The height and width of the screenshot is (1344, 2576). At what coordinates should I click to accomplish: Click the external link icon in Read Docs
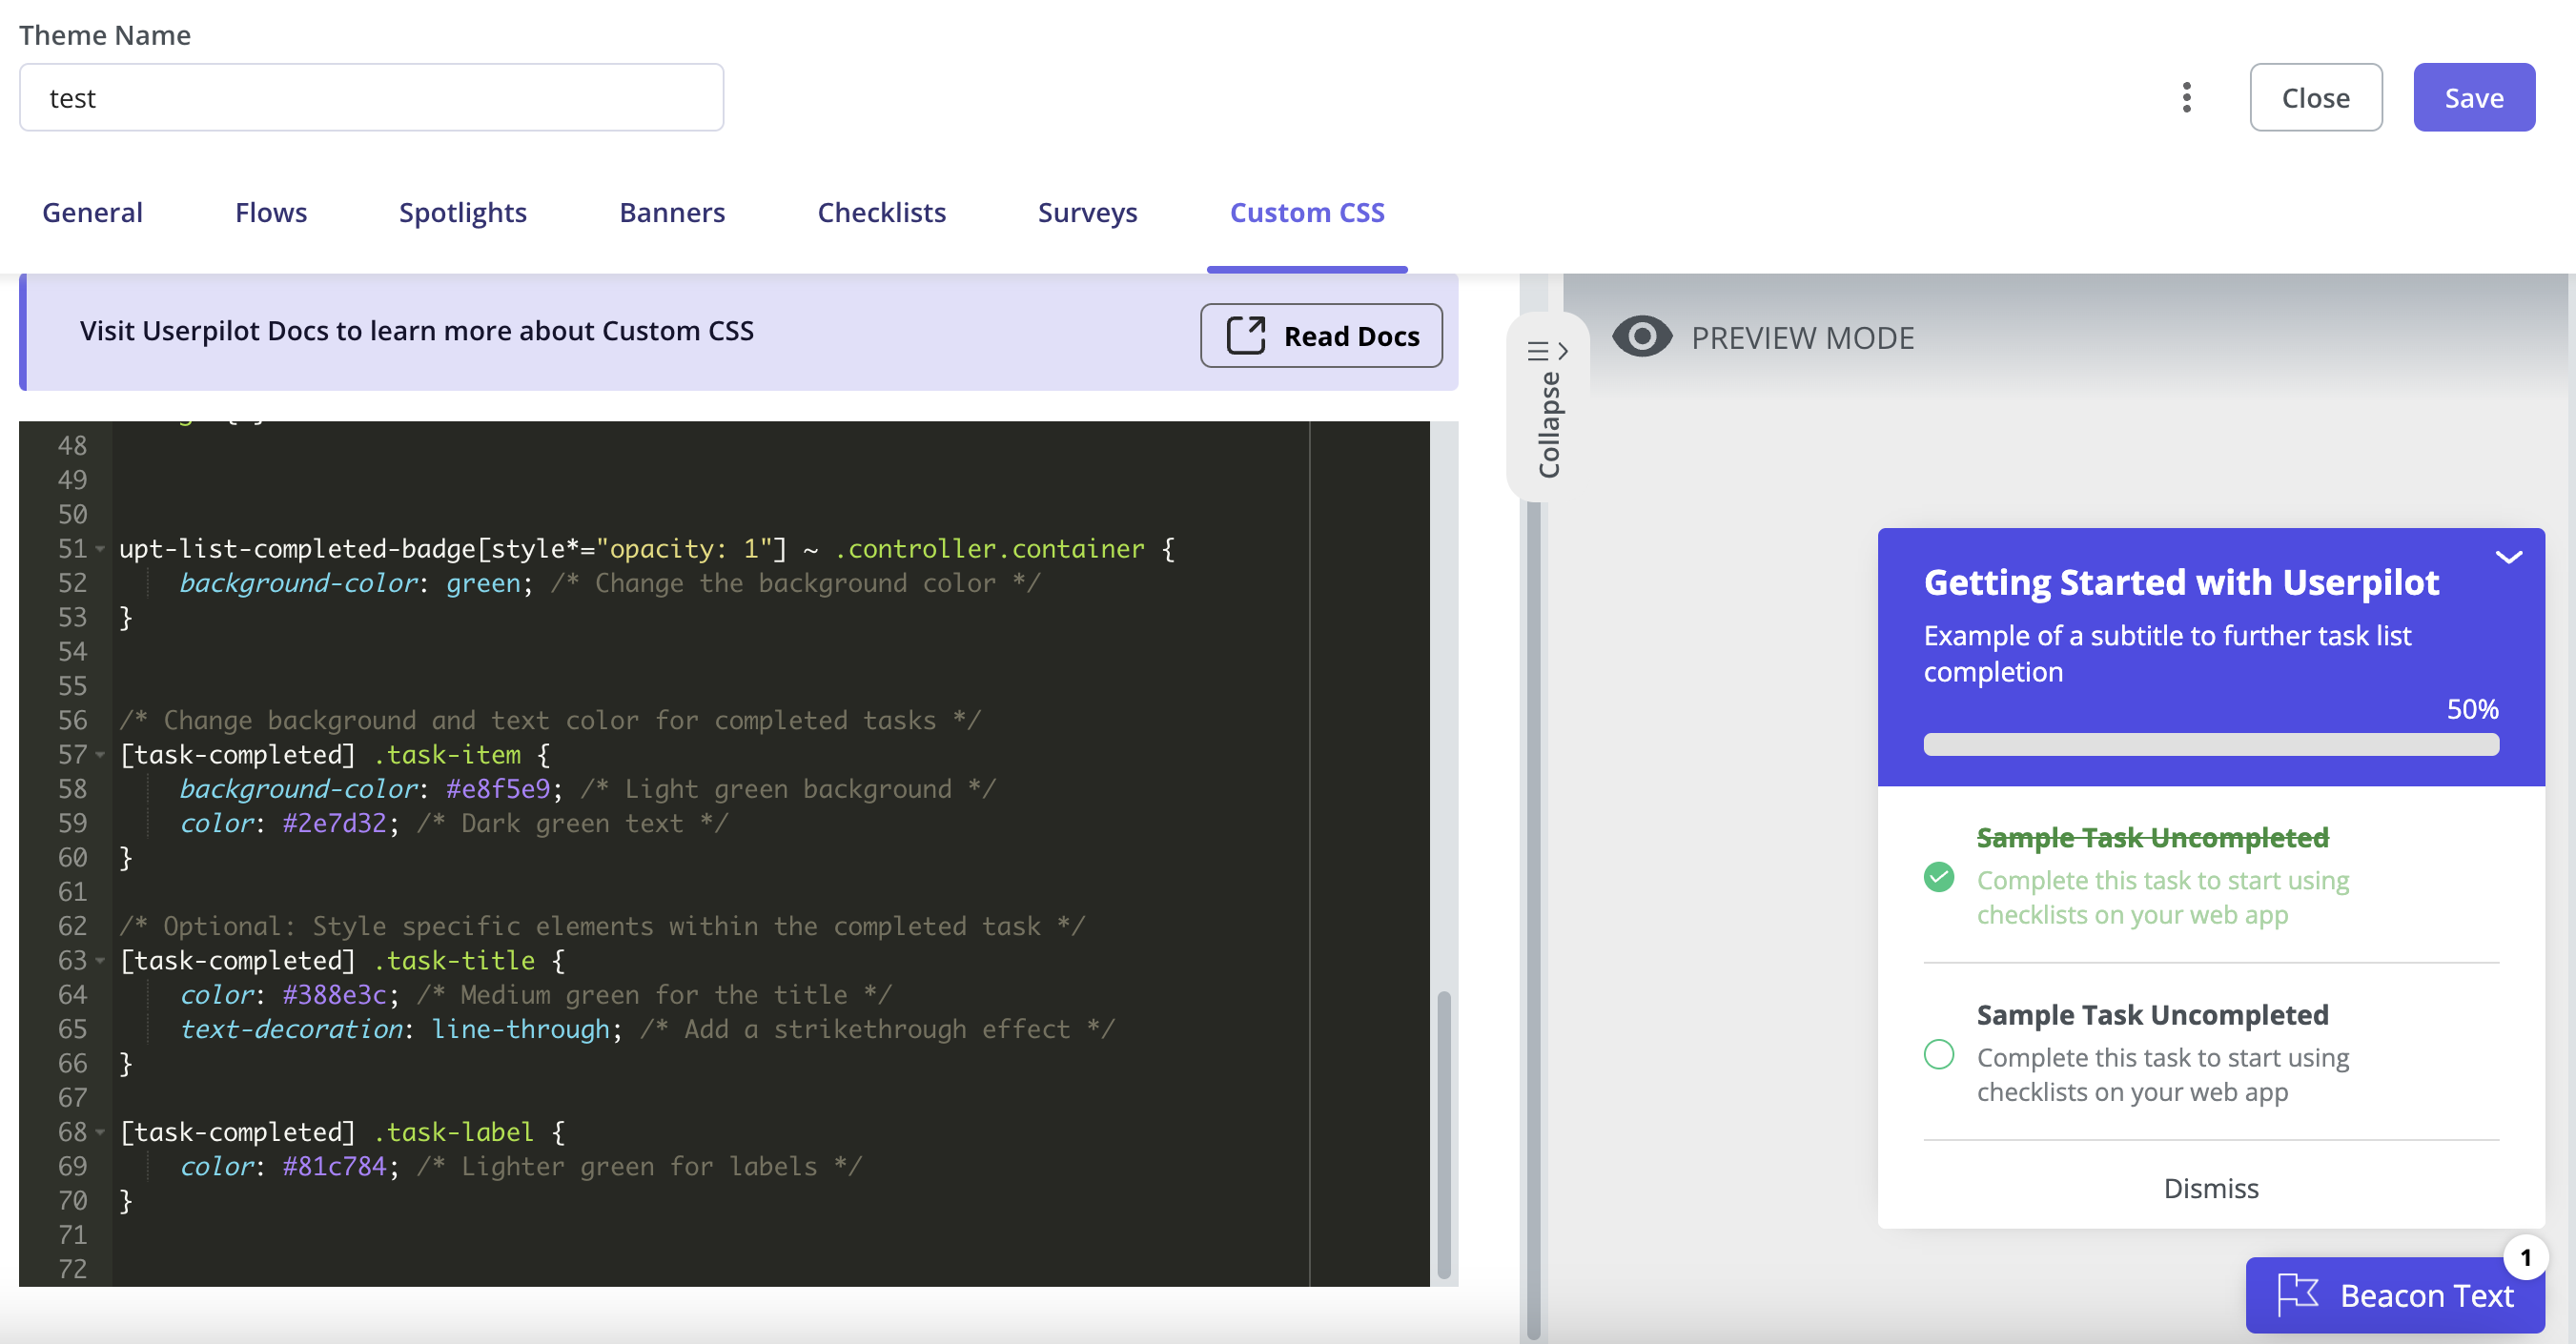tap(1246, 335)
